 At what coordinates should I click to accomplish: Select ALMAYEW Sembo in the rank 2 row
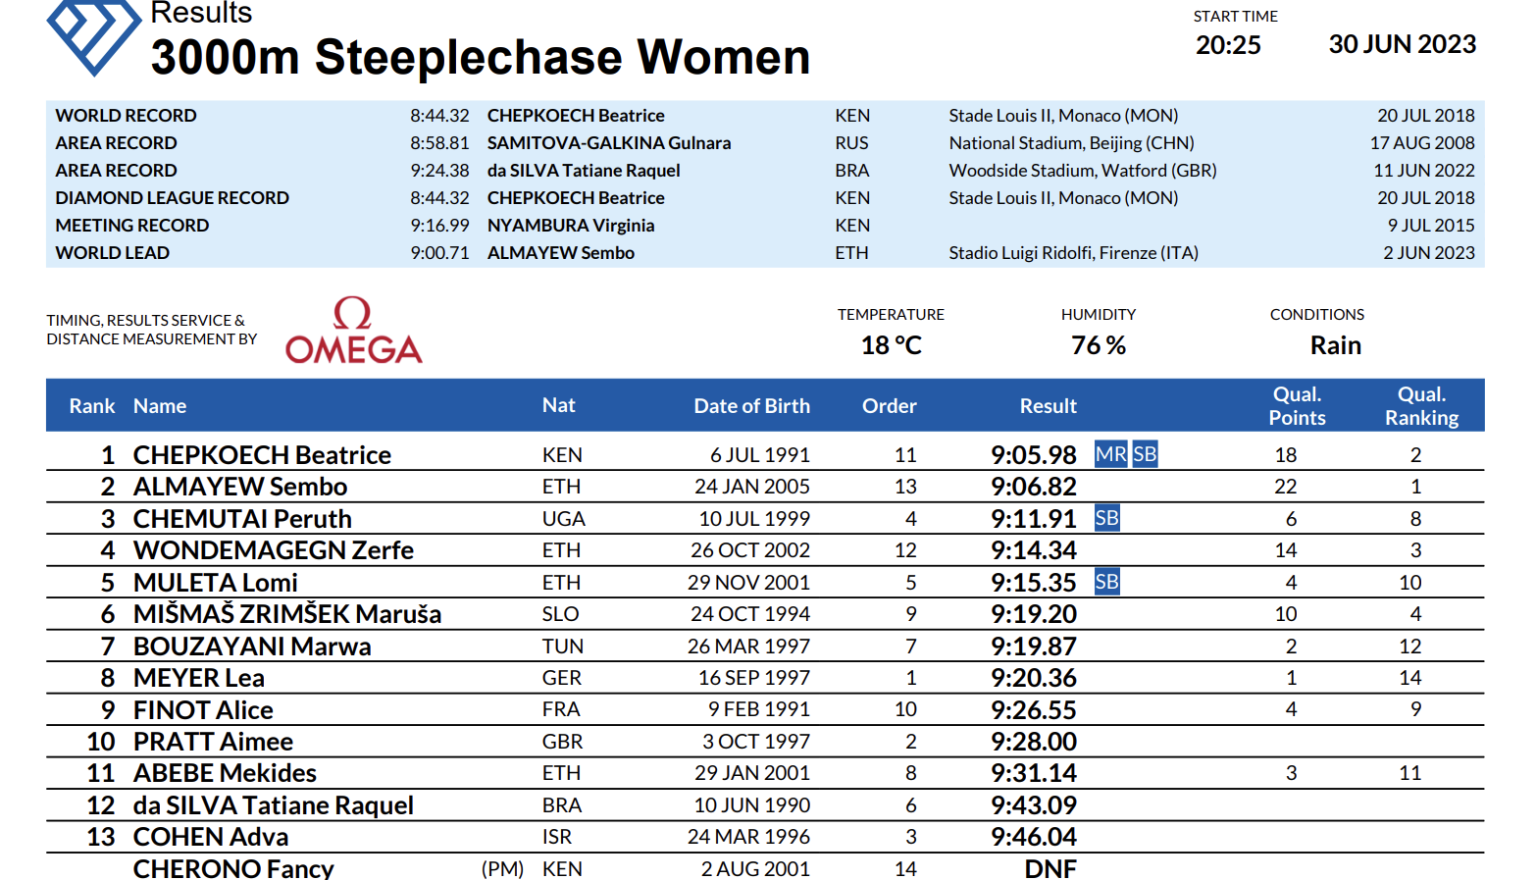pyautogui.click(x=240, y=487)
